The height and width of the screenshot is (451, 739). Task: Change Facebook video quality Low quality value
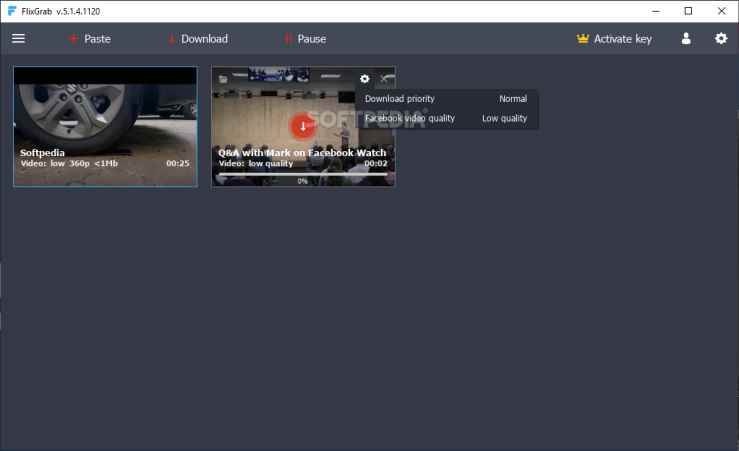coord(504,118)
